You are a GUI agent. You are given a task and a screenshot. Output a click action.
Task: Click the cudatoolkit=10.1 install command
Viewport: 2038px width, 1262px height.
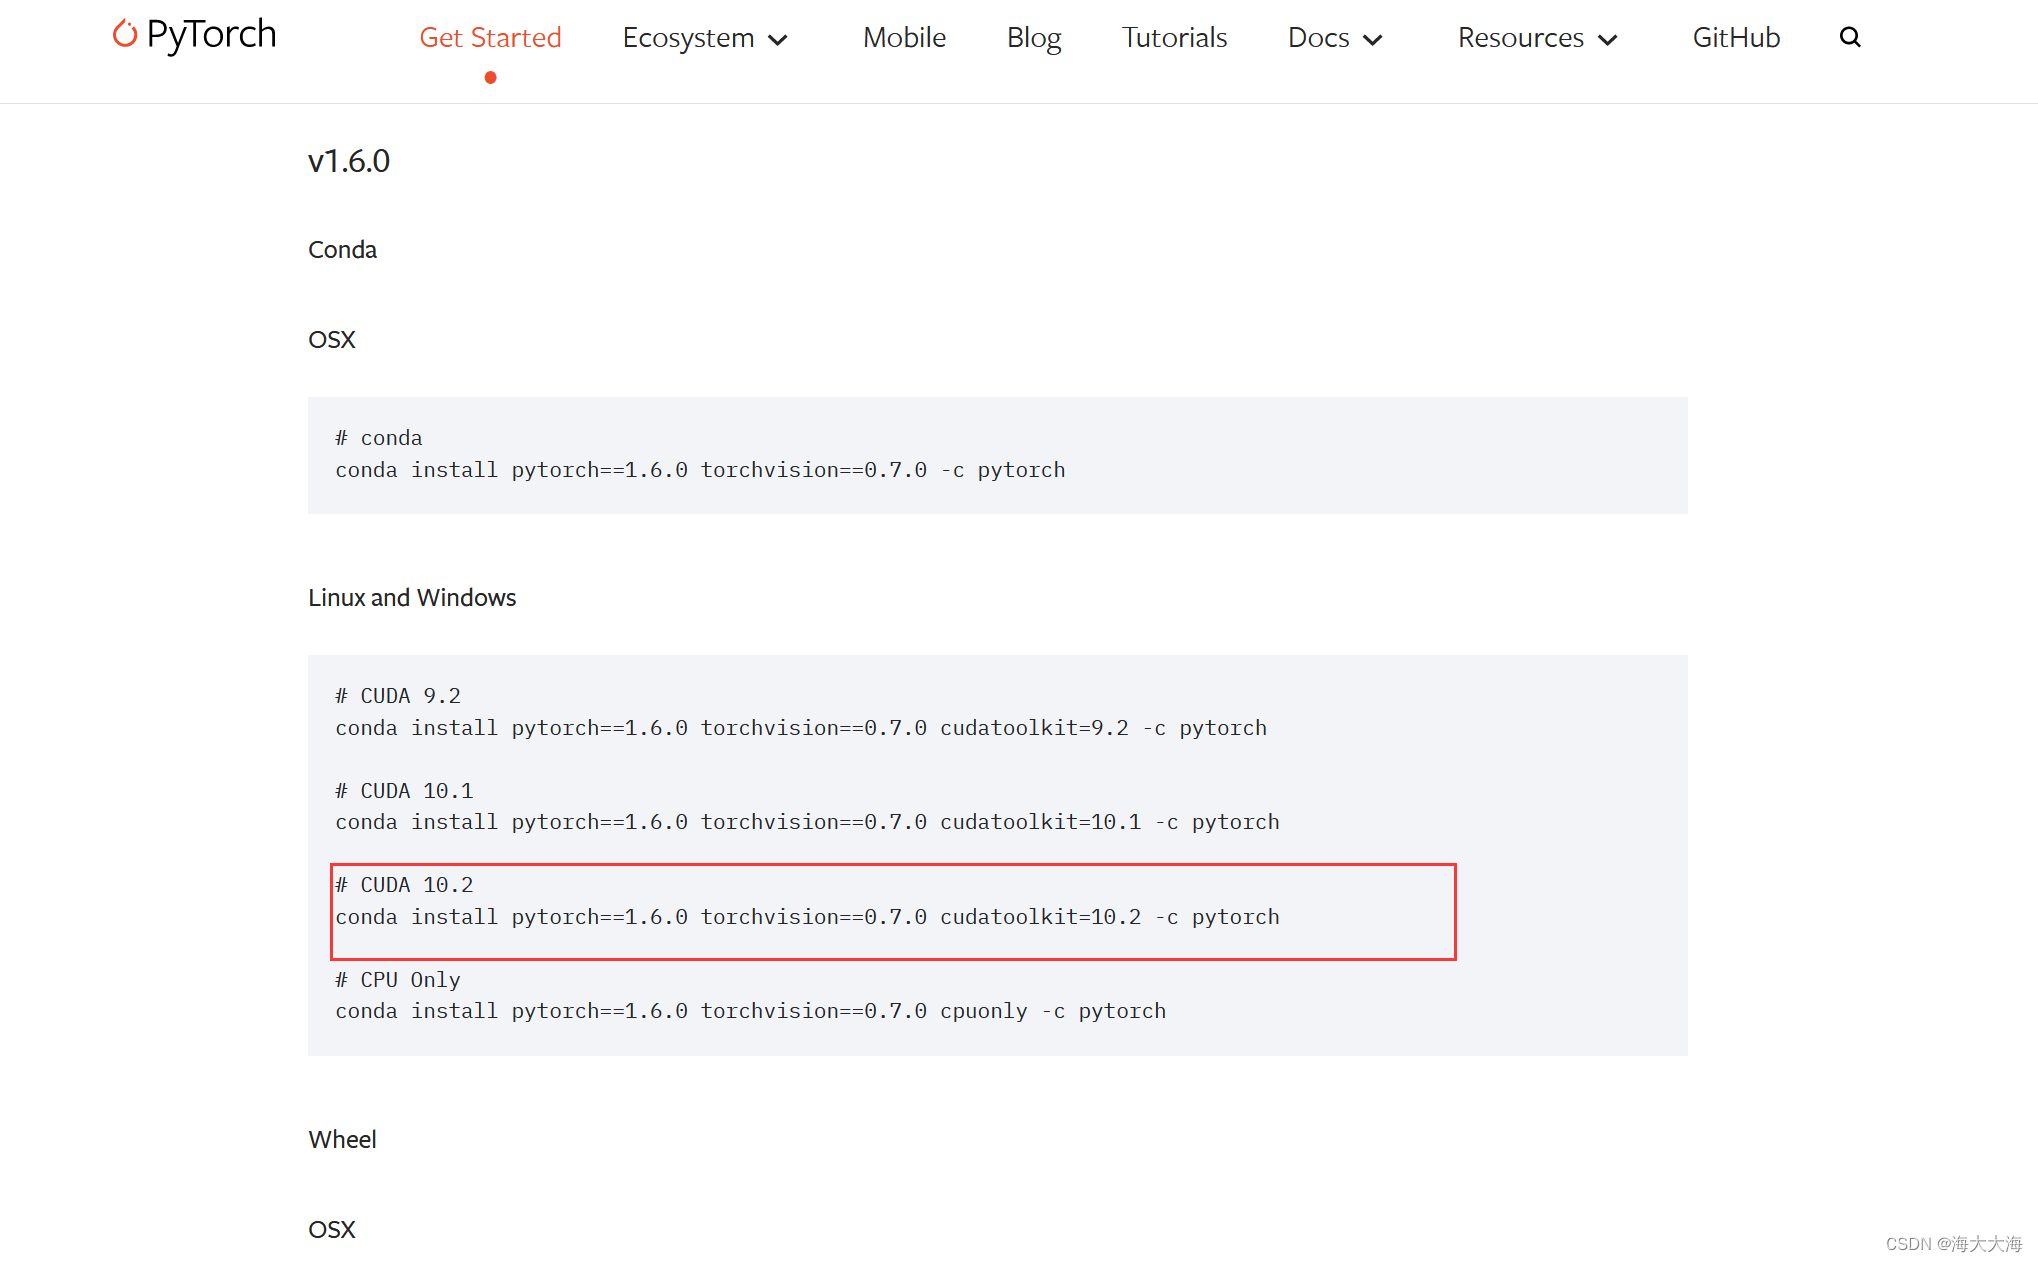[x=807, y=822]
